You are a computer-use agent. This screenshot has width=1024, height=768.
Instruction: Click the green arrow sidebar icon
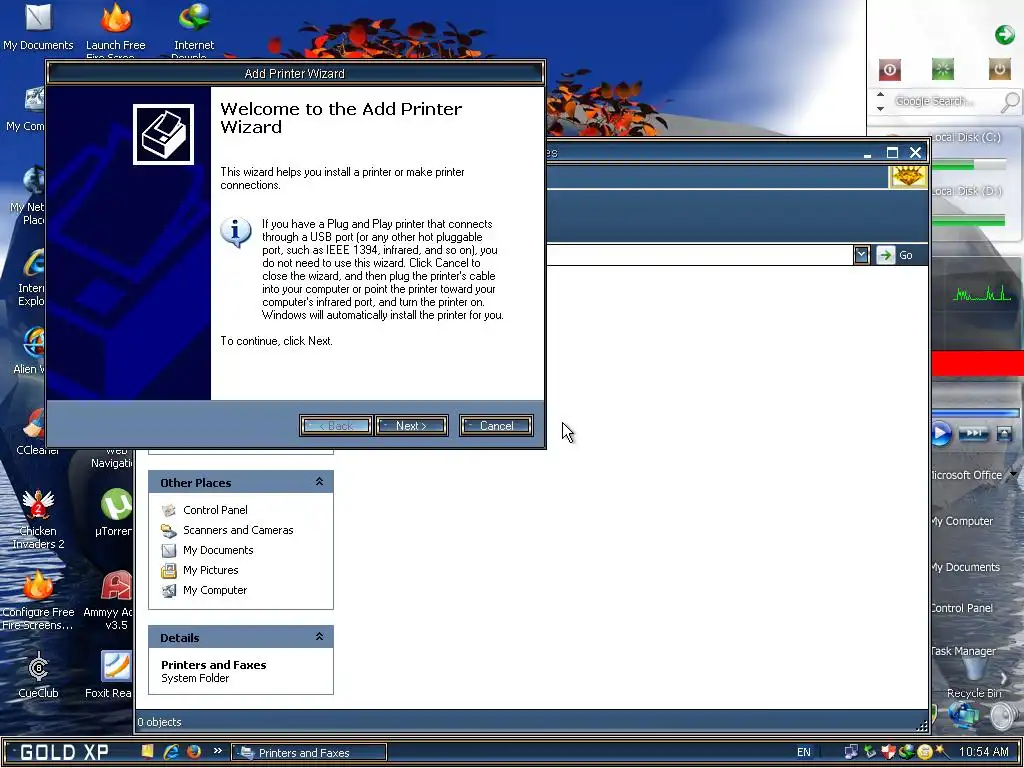click(1004, 35)
